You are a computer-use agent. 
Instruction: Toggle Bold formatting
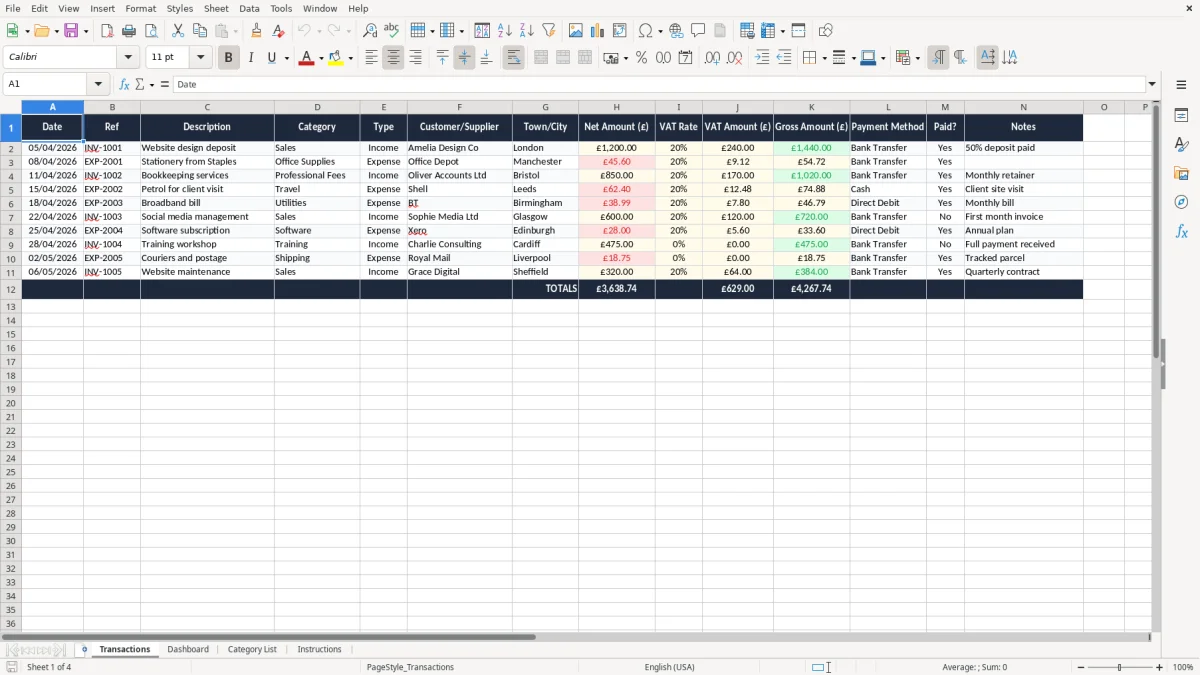pos(228,58)
